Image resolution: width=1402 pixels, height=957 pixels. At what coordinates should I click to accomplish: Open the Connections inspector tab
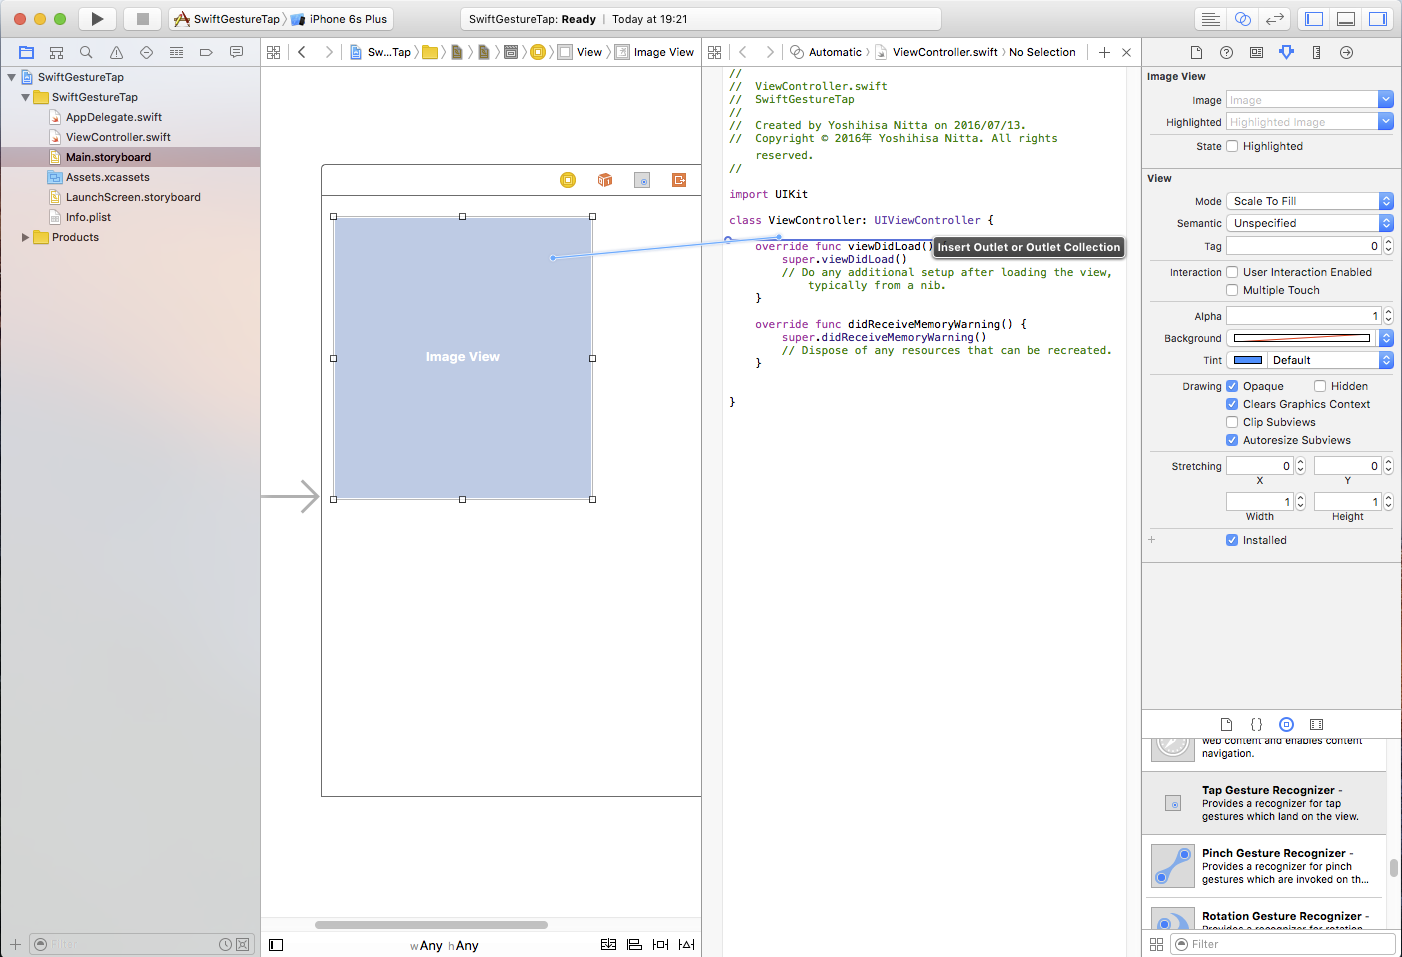tap(1346, 52)
